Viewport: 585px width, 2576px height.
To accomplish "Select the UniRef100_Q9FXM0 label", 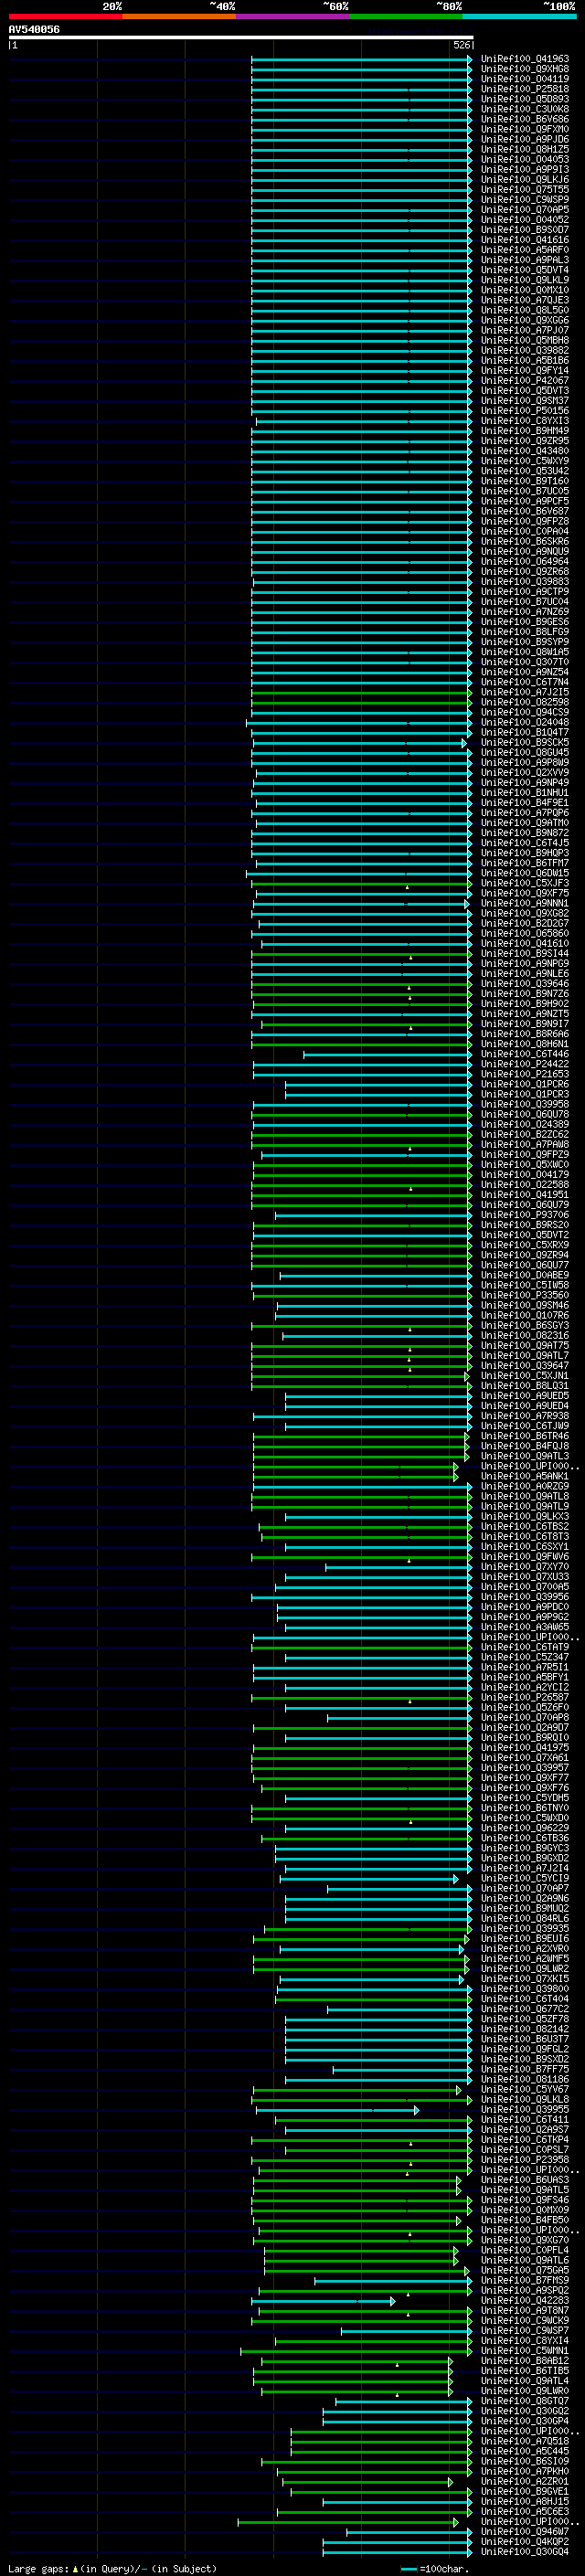I will point(525,129).
